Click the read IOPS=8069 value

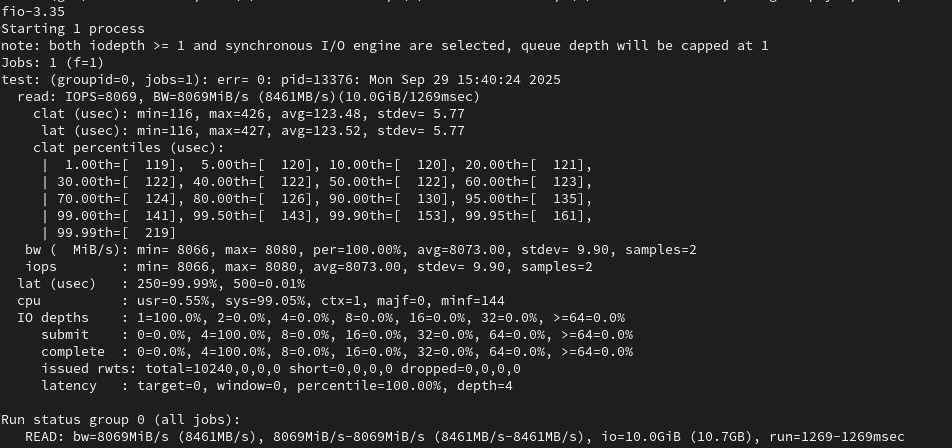pyautogui.click(x=102, y=97)
